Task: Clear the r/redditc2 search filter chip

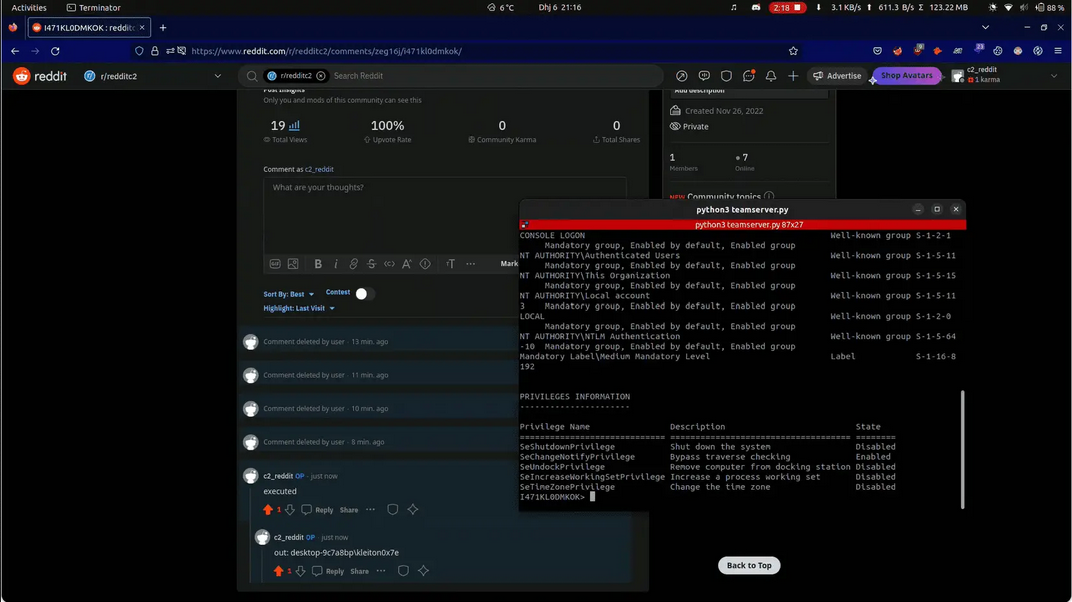Action: (x=321, y=76)
